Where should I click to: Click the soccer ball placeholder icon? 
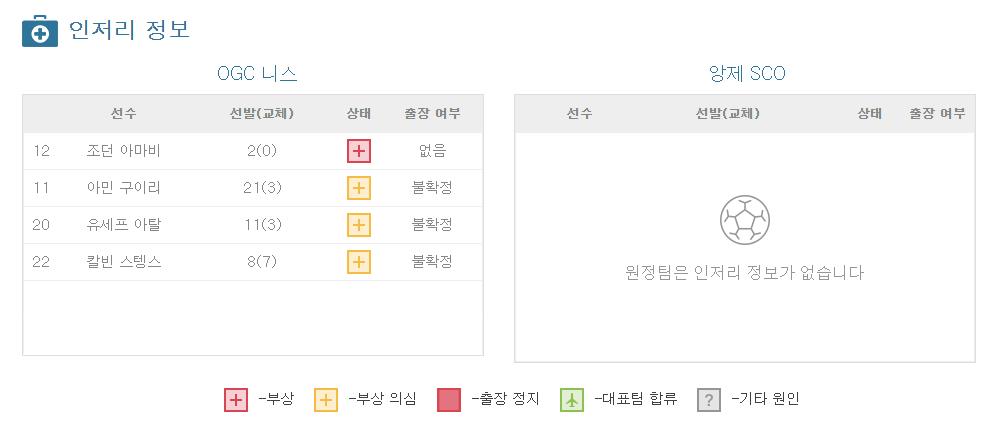pyautogui.click(x=745, y=219)
